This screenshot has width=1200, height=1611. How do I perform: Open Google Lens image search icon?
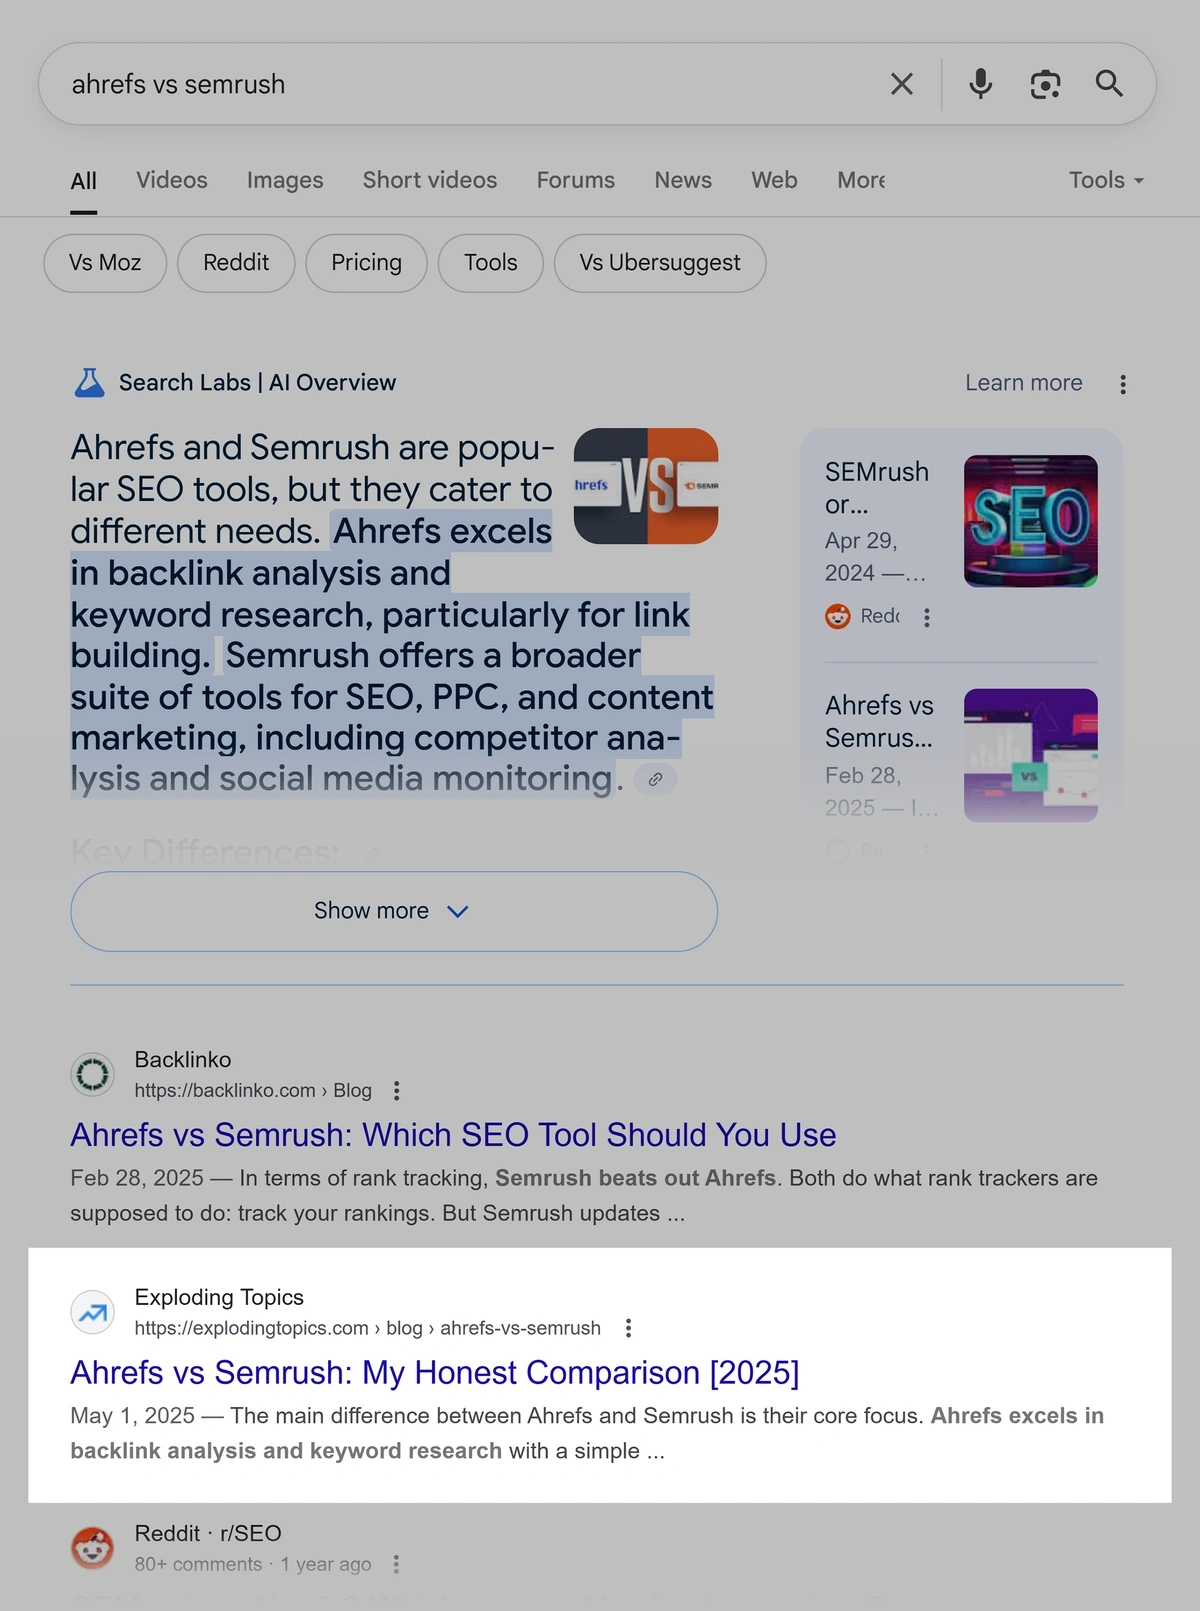(1045, 84)
